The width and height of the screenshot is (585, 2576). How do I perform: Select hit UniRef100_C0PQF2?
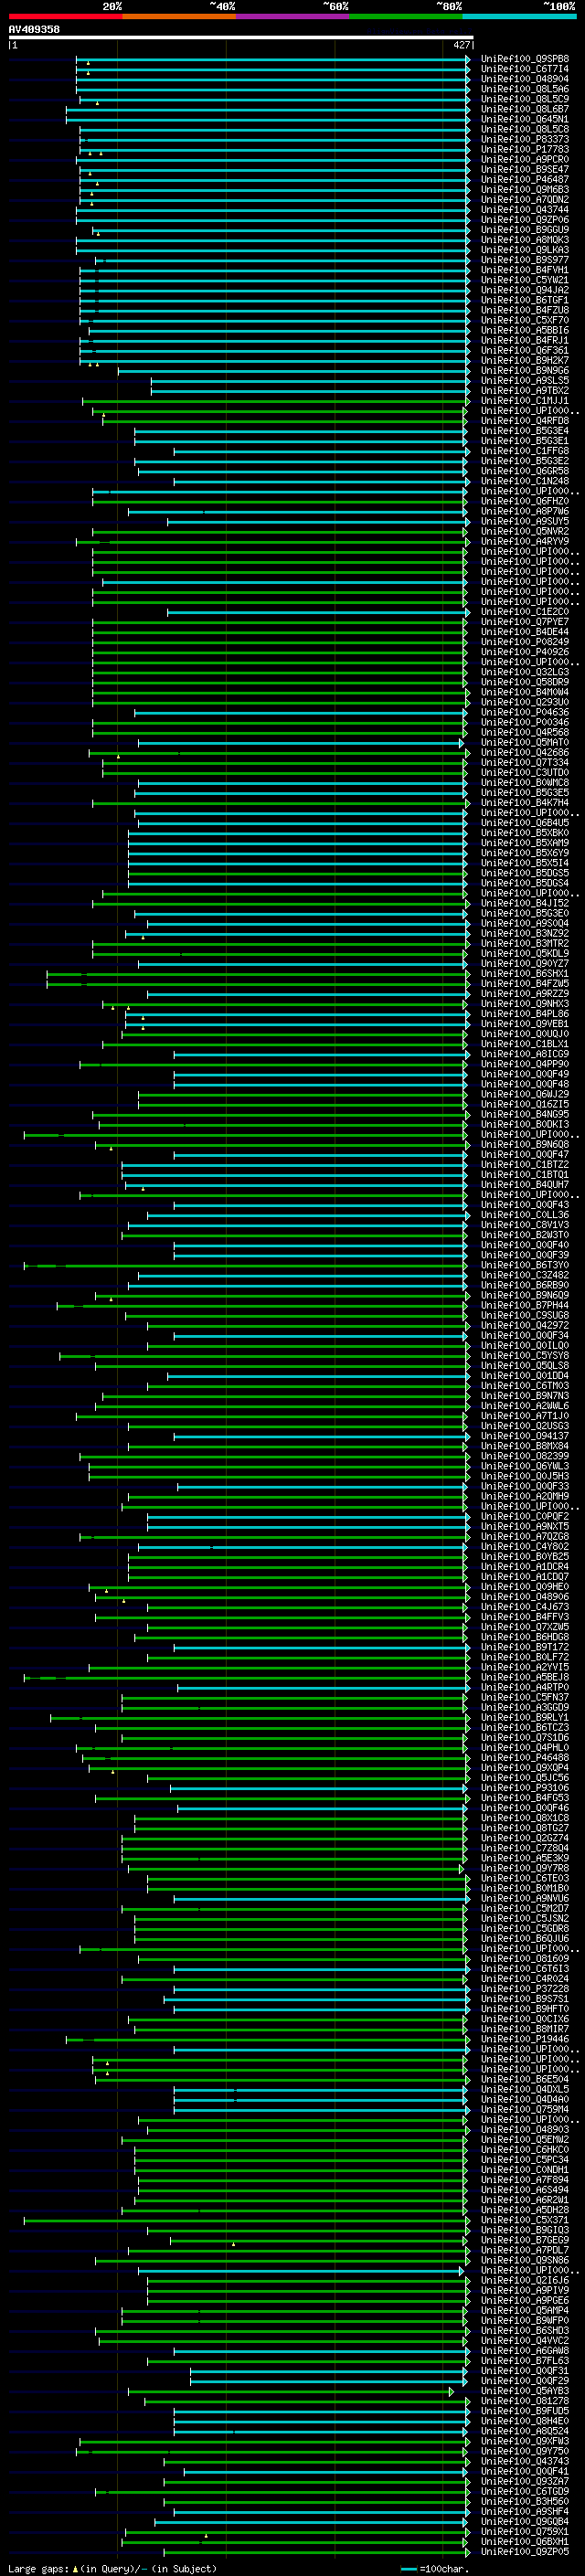(x=525, y=1516)
